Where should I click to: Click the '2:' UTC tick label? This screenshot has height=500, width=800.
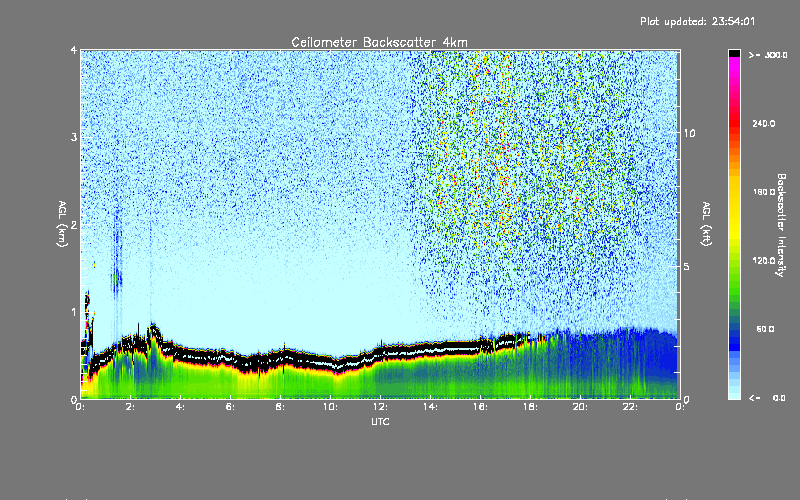pos(131,407)
